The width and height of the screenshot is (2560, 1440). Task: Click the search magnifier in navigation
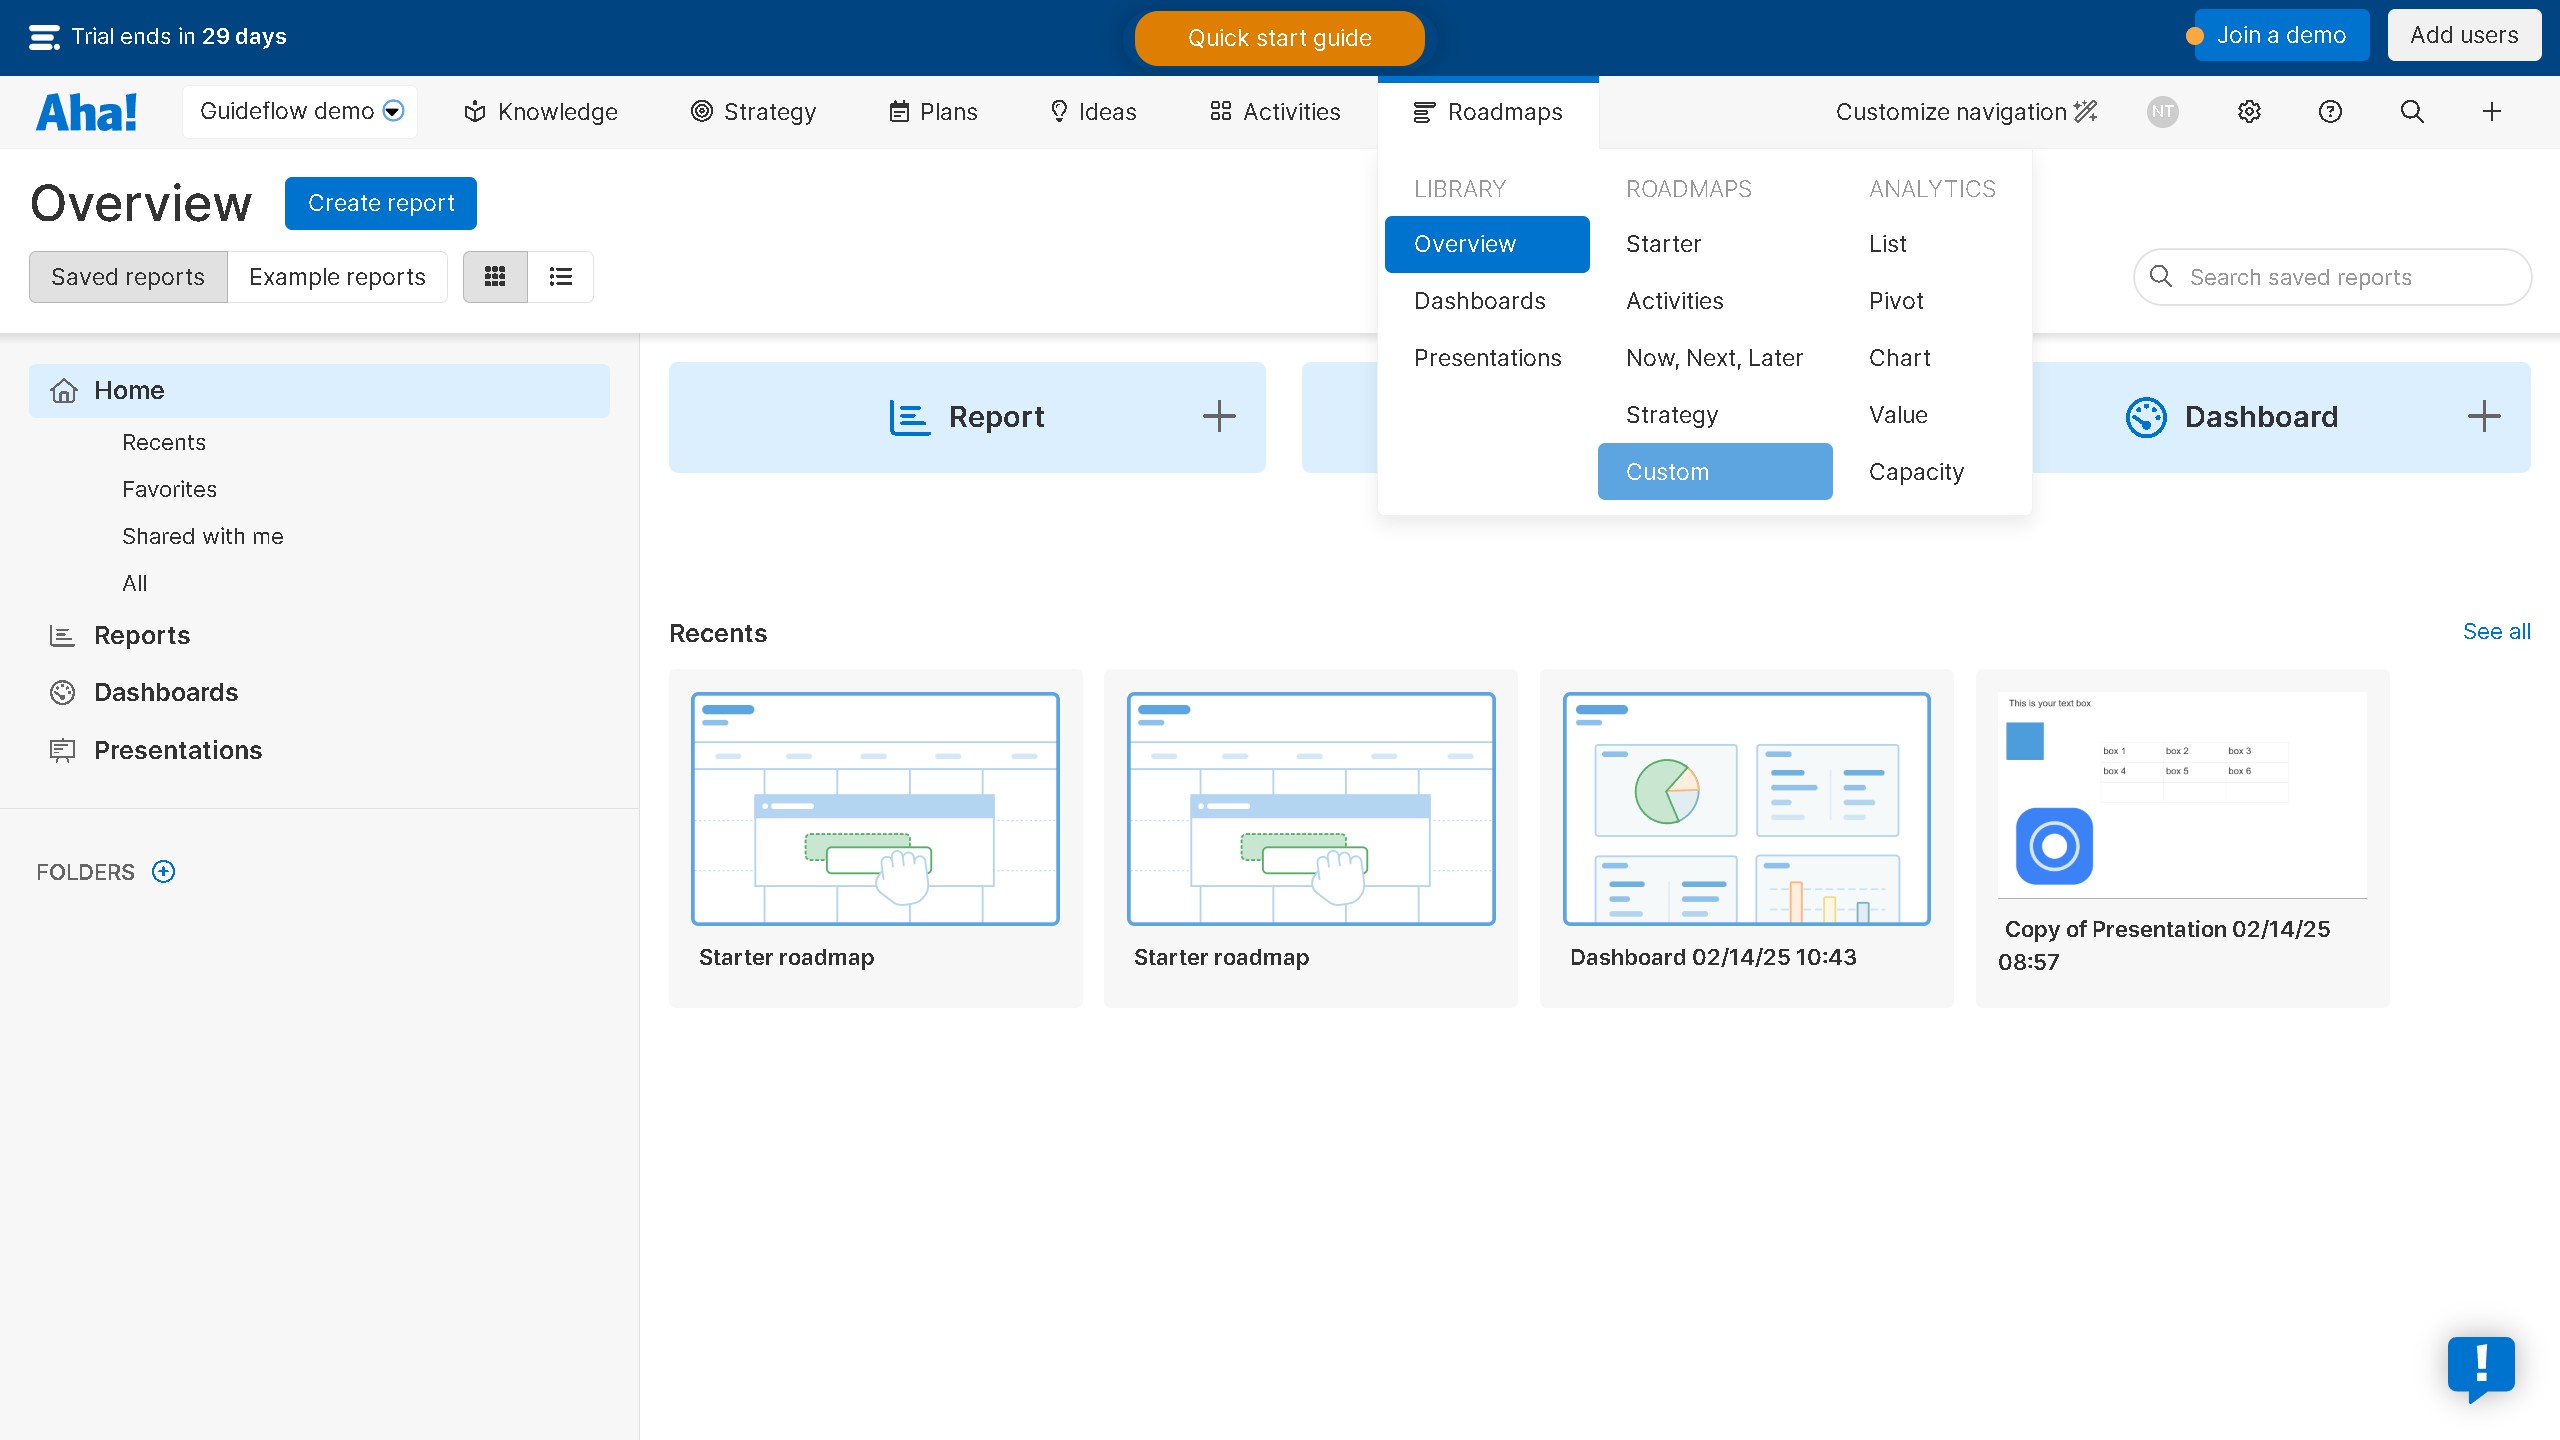(2412, 112)
